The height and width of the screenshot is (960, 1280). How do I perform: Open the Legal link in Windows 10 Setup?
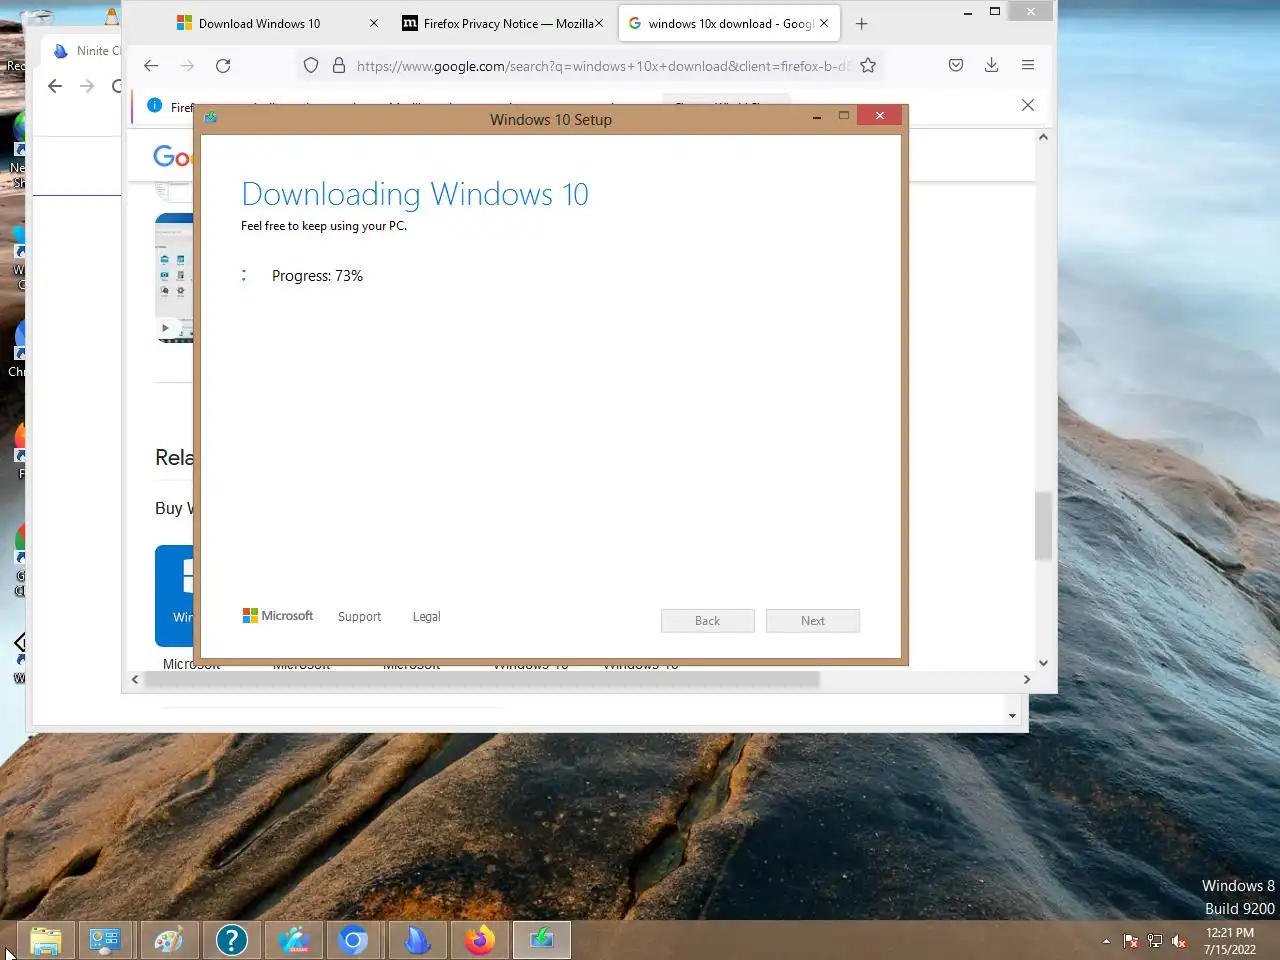coord(426,617)
